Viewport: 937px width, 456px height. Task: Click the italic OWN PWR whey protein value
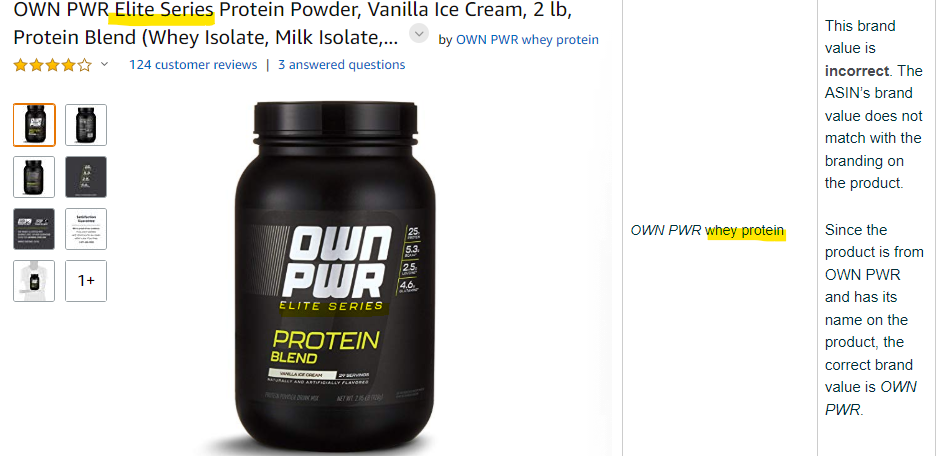[x=708, y=231]
